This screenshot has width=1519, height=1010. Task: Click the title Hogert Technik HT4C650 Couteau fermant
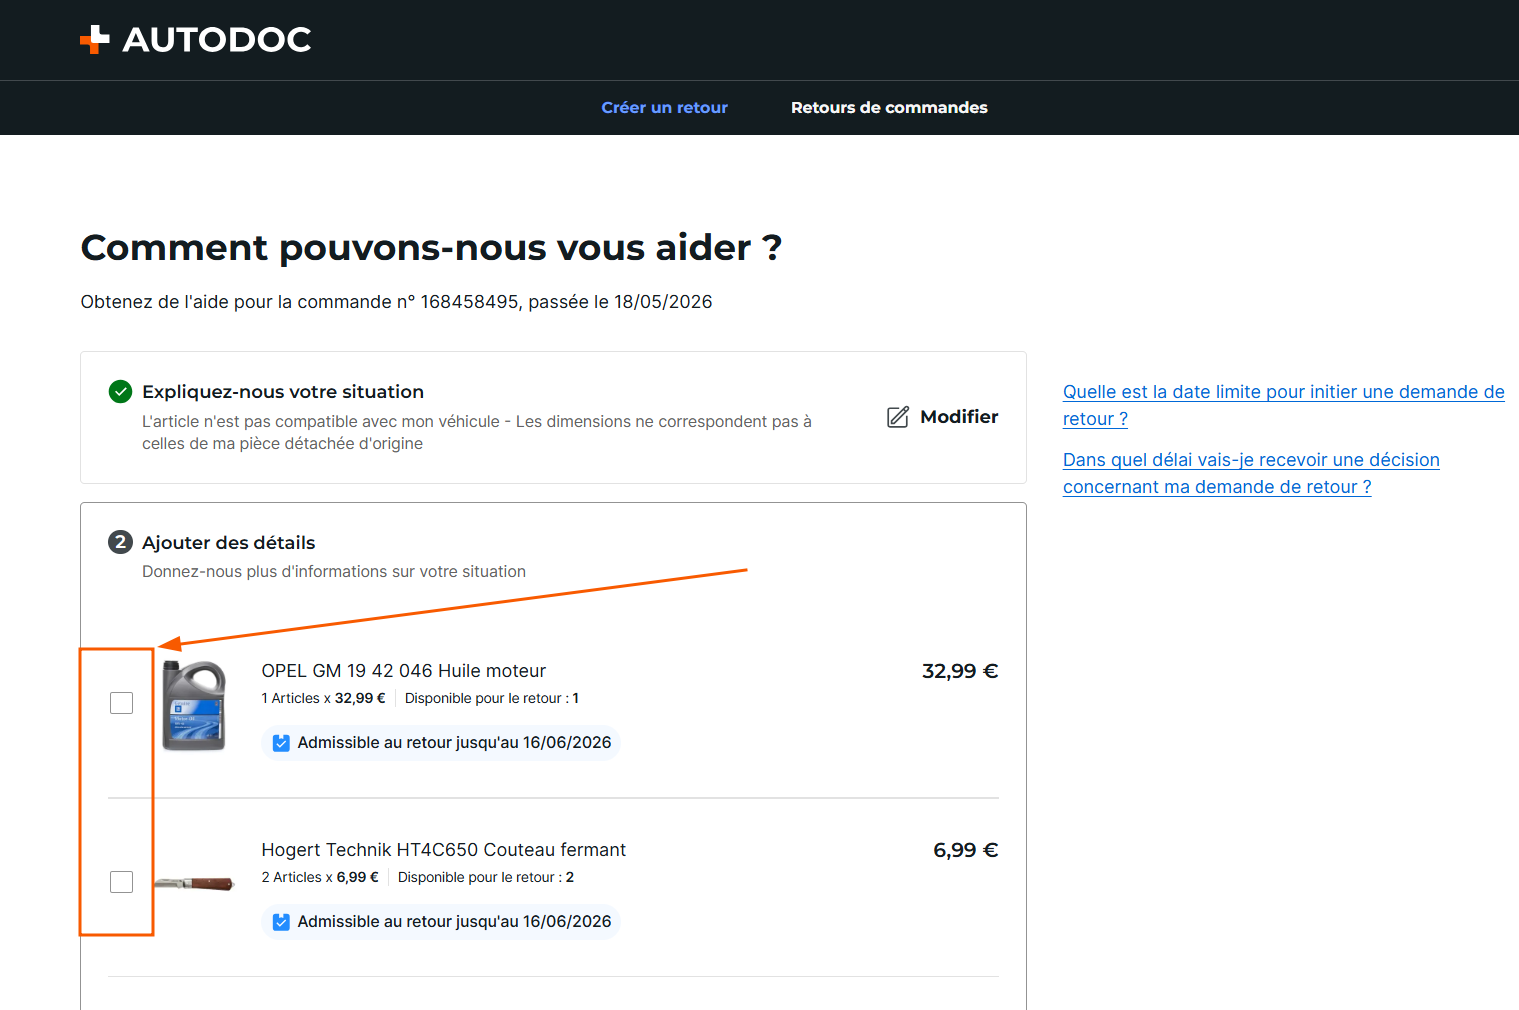pyautogui.click(x=444, y=850)
